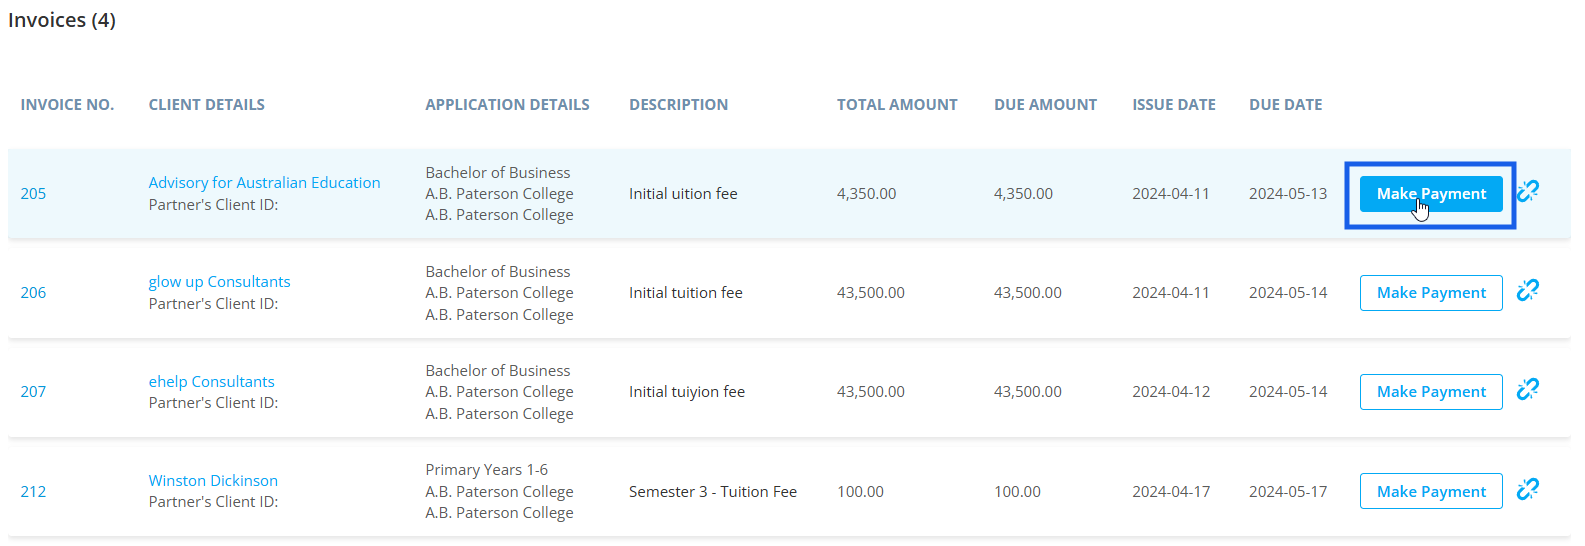Open Winston Dickinson client profile

[x=213, y=481]
